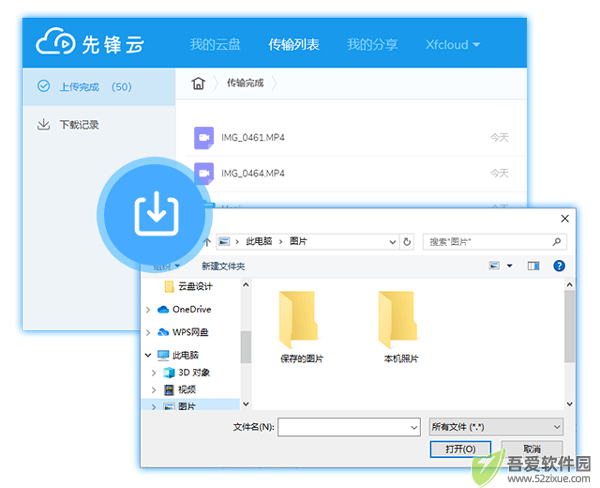Collapse the 此电脑 tree node

point(148,355)
